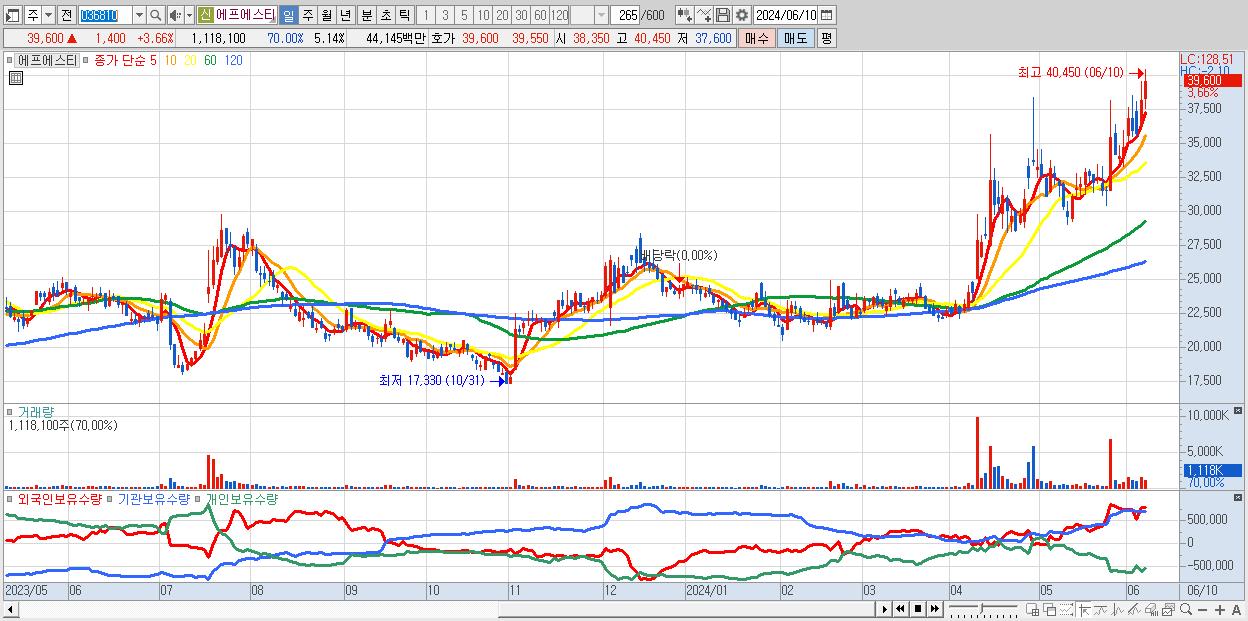Click the 기관보유수량 indicator label
The image size is (1248, 621).
click(152, 498)
